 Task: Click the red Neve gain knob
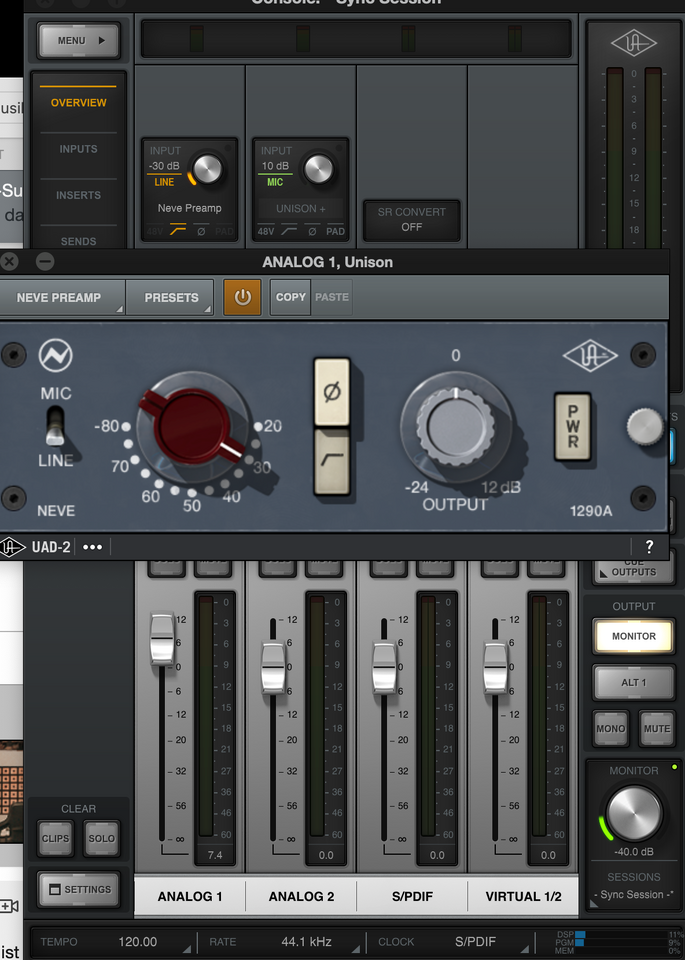(193, 426)
